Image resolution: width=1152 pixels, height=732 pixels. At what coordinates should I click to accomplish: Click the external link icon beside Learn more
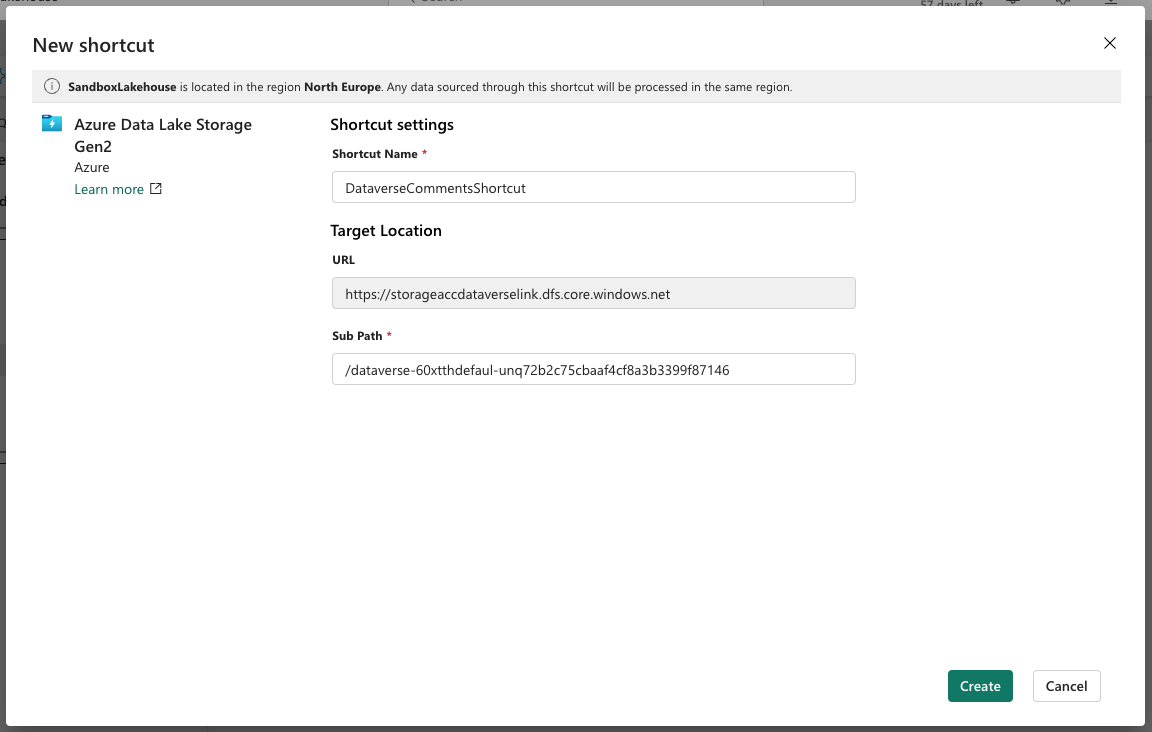[x=155, y=189]
